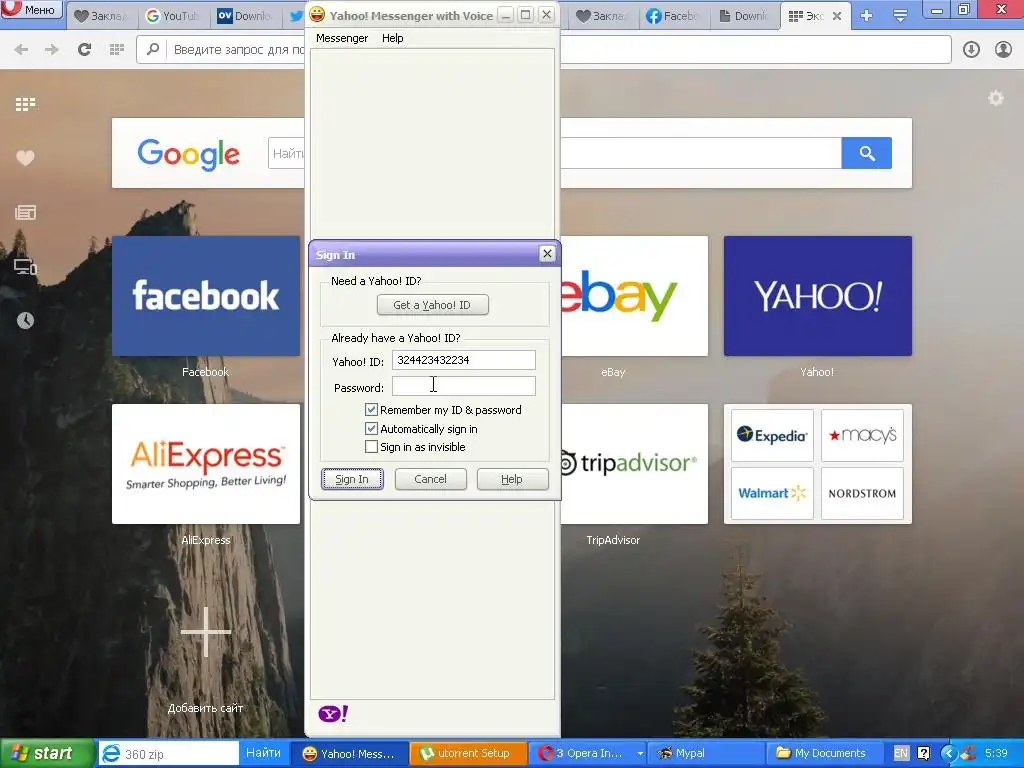Click the browser back arrow
This screenshot has height=768, width=1024.
(x=21, y=50)
